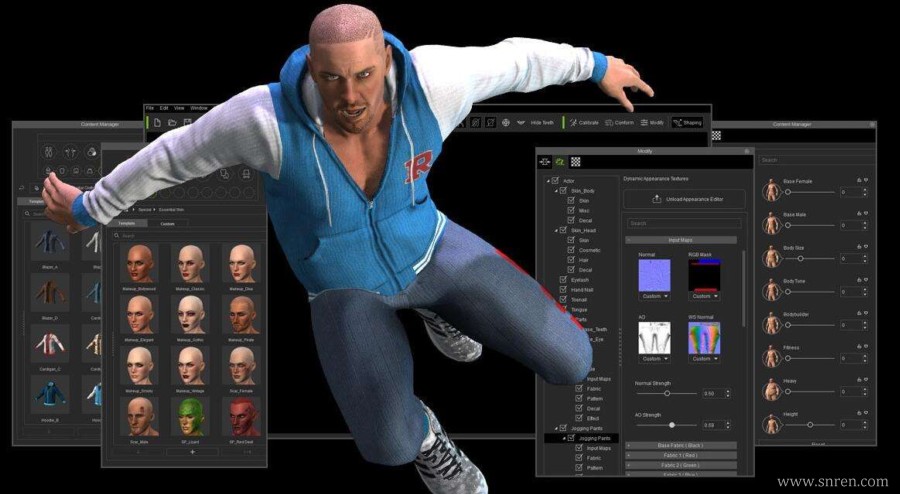Screen dimensions: 900x494
Task: Collapse the Skin_Body tree node arrow
Action: pos(556,190)
